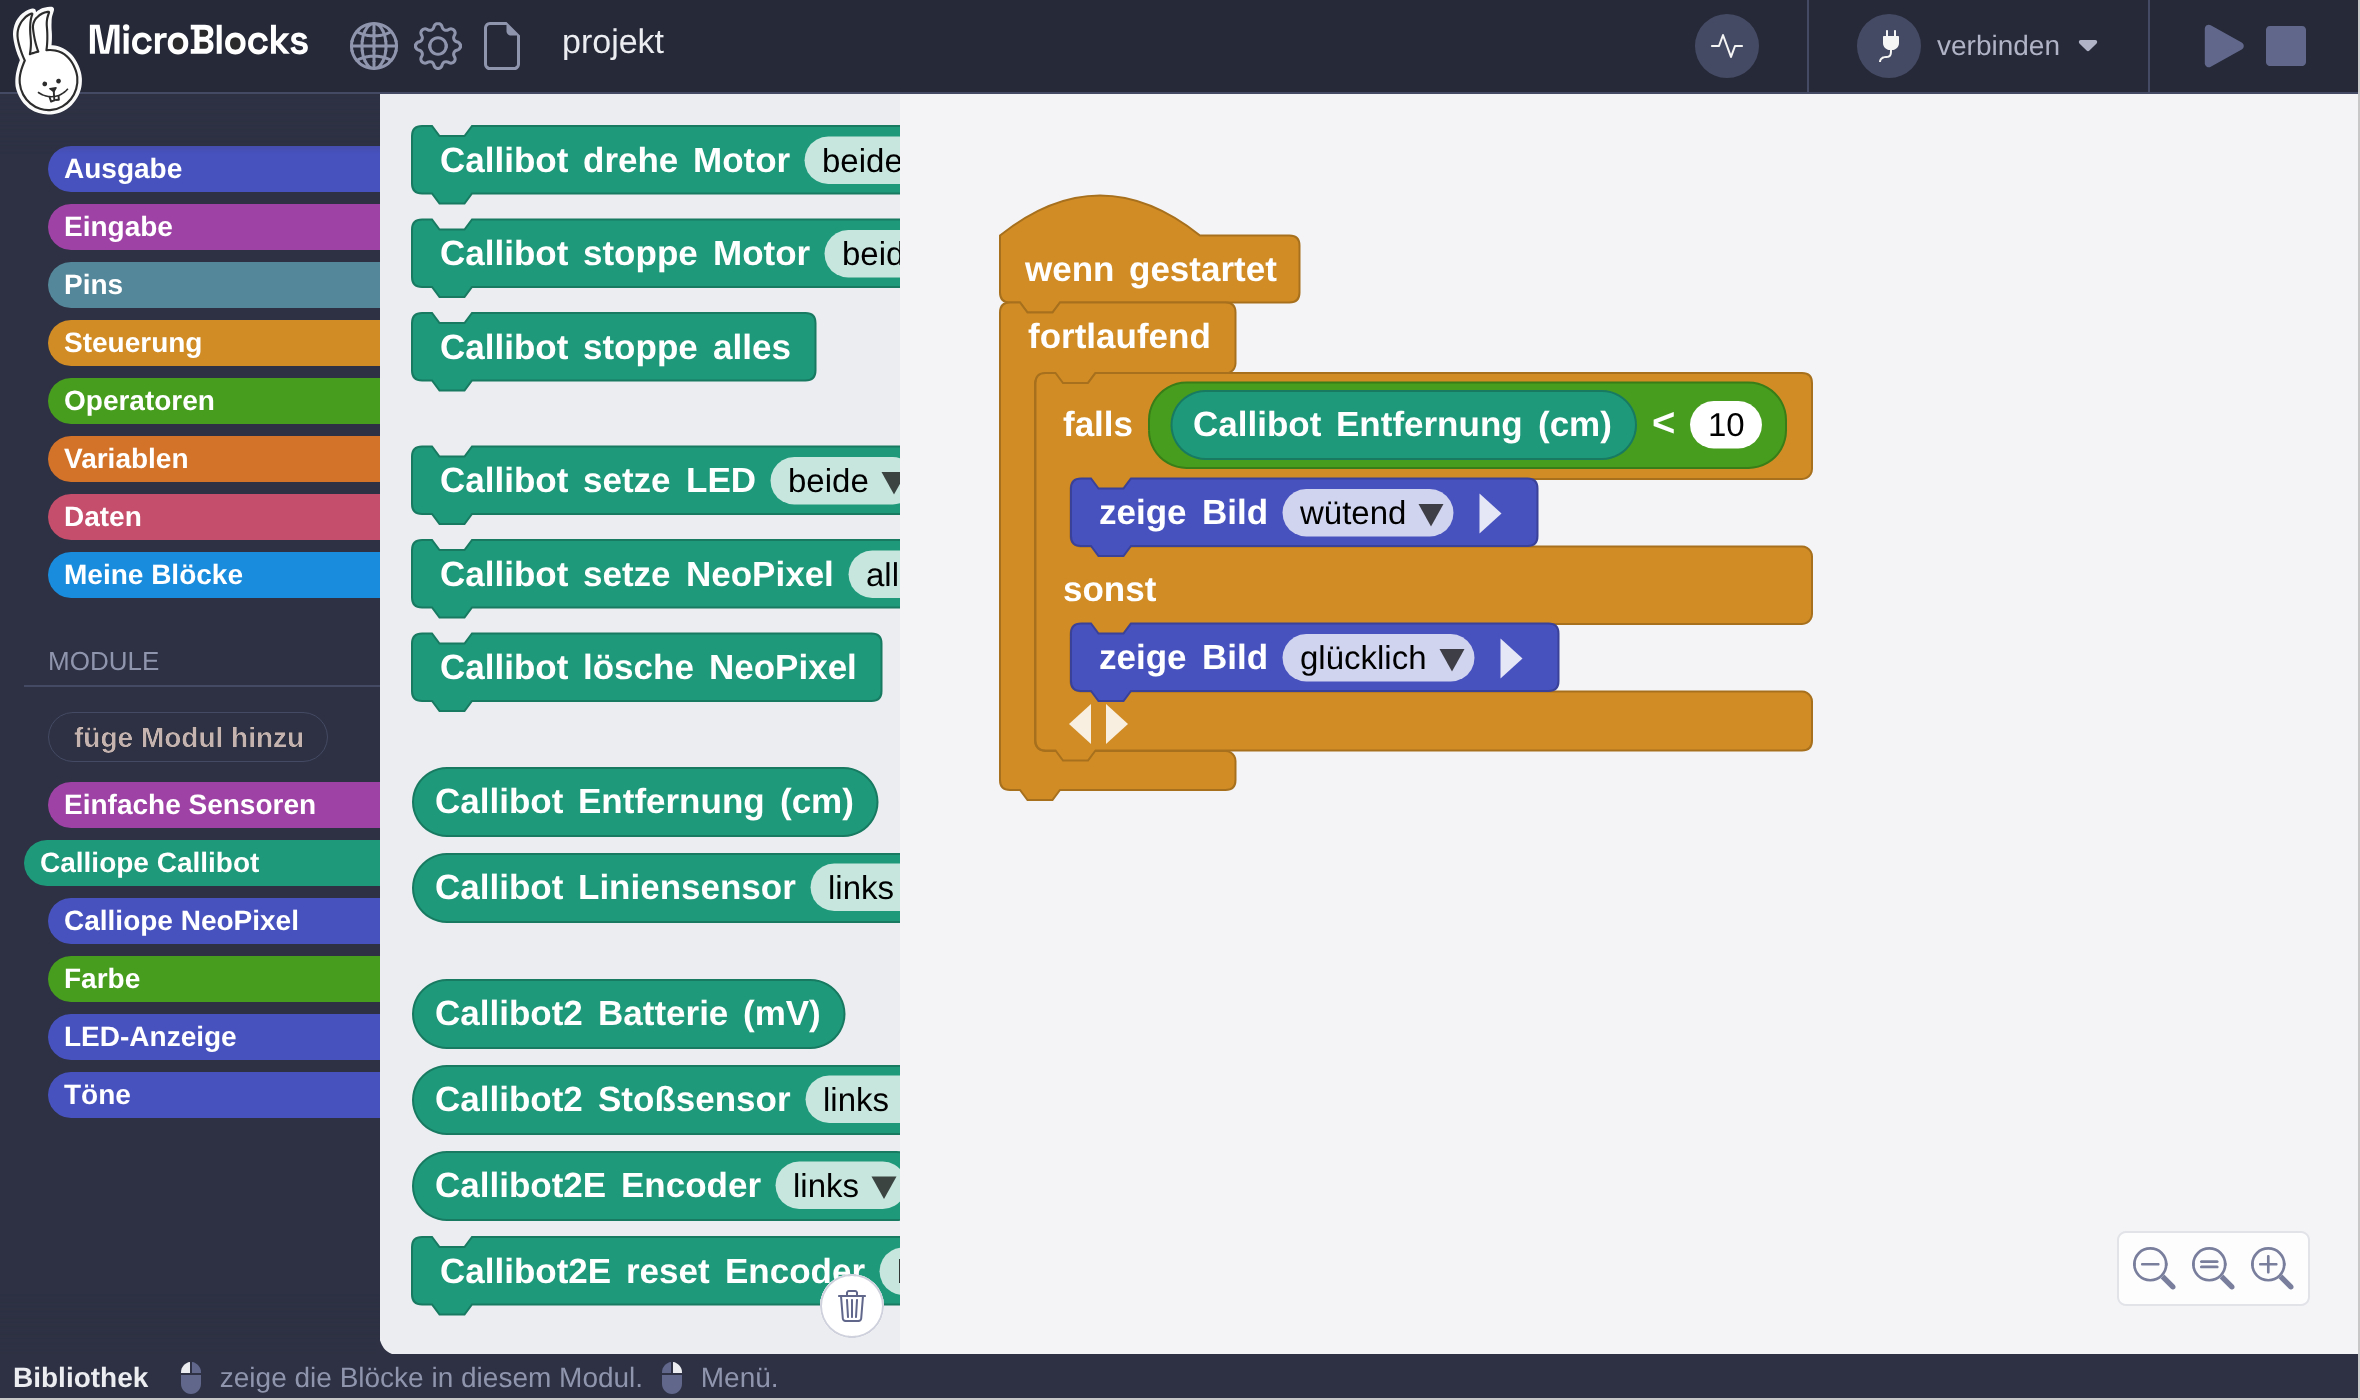Show the data graph icon
Screen dimensions: 2360x1400
pyautogui.click(x=1727, y=46)
